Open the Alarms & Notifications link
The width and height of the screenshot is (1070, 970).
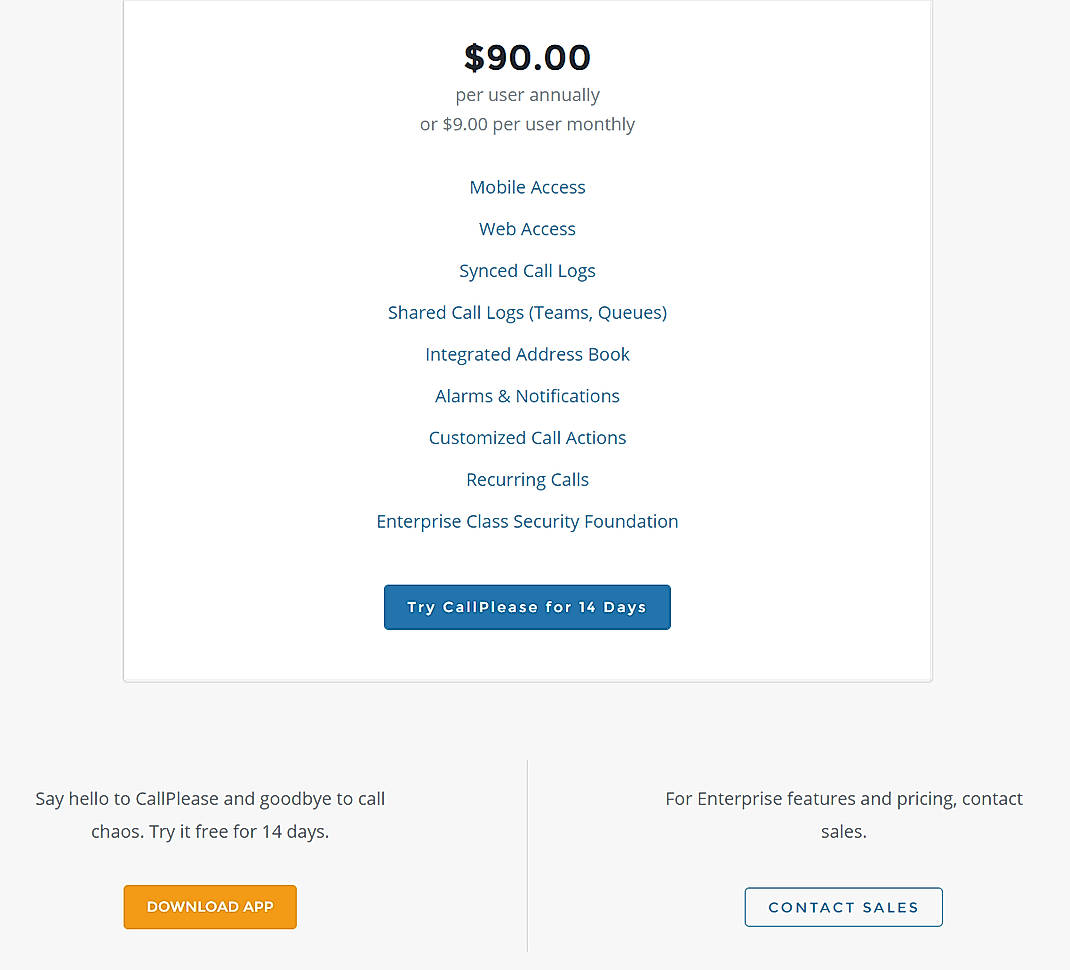[x=527, y=396]
